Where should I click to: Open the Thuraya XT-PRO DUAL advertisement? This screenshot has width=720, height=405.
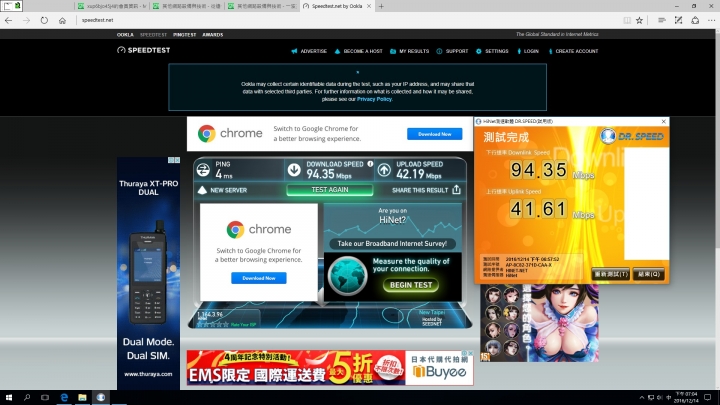coord(148,273)
